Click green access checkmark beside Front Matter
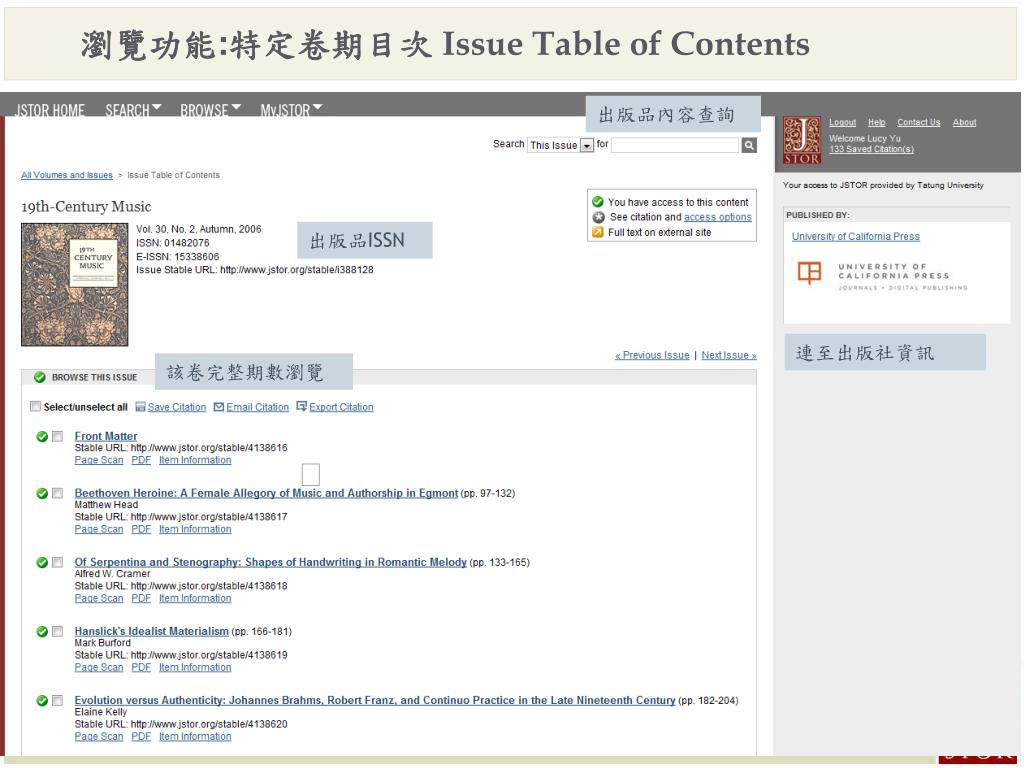The image size is (1024, 768). (42, 436)
